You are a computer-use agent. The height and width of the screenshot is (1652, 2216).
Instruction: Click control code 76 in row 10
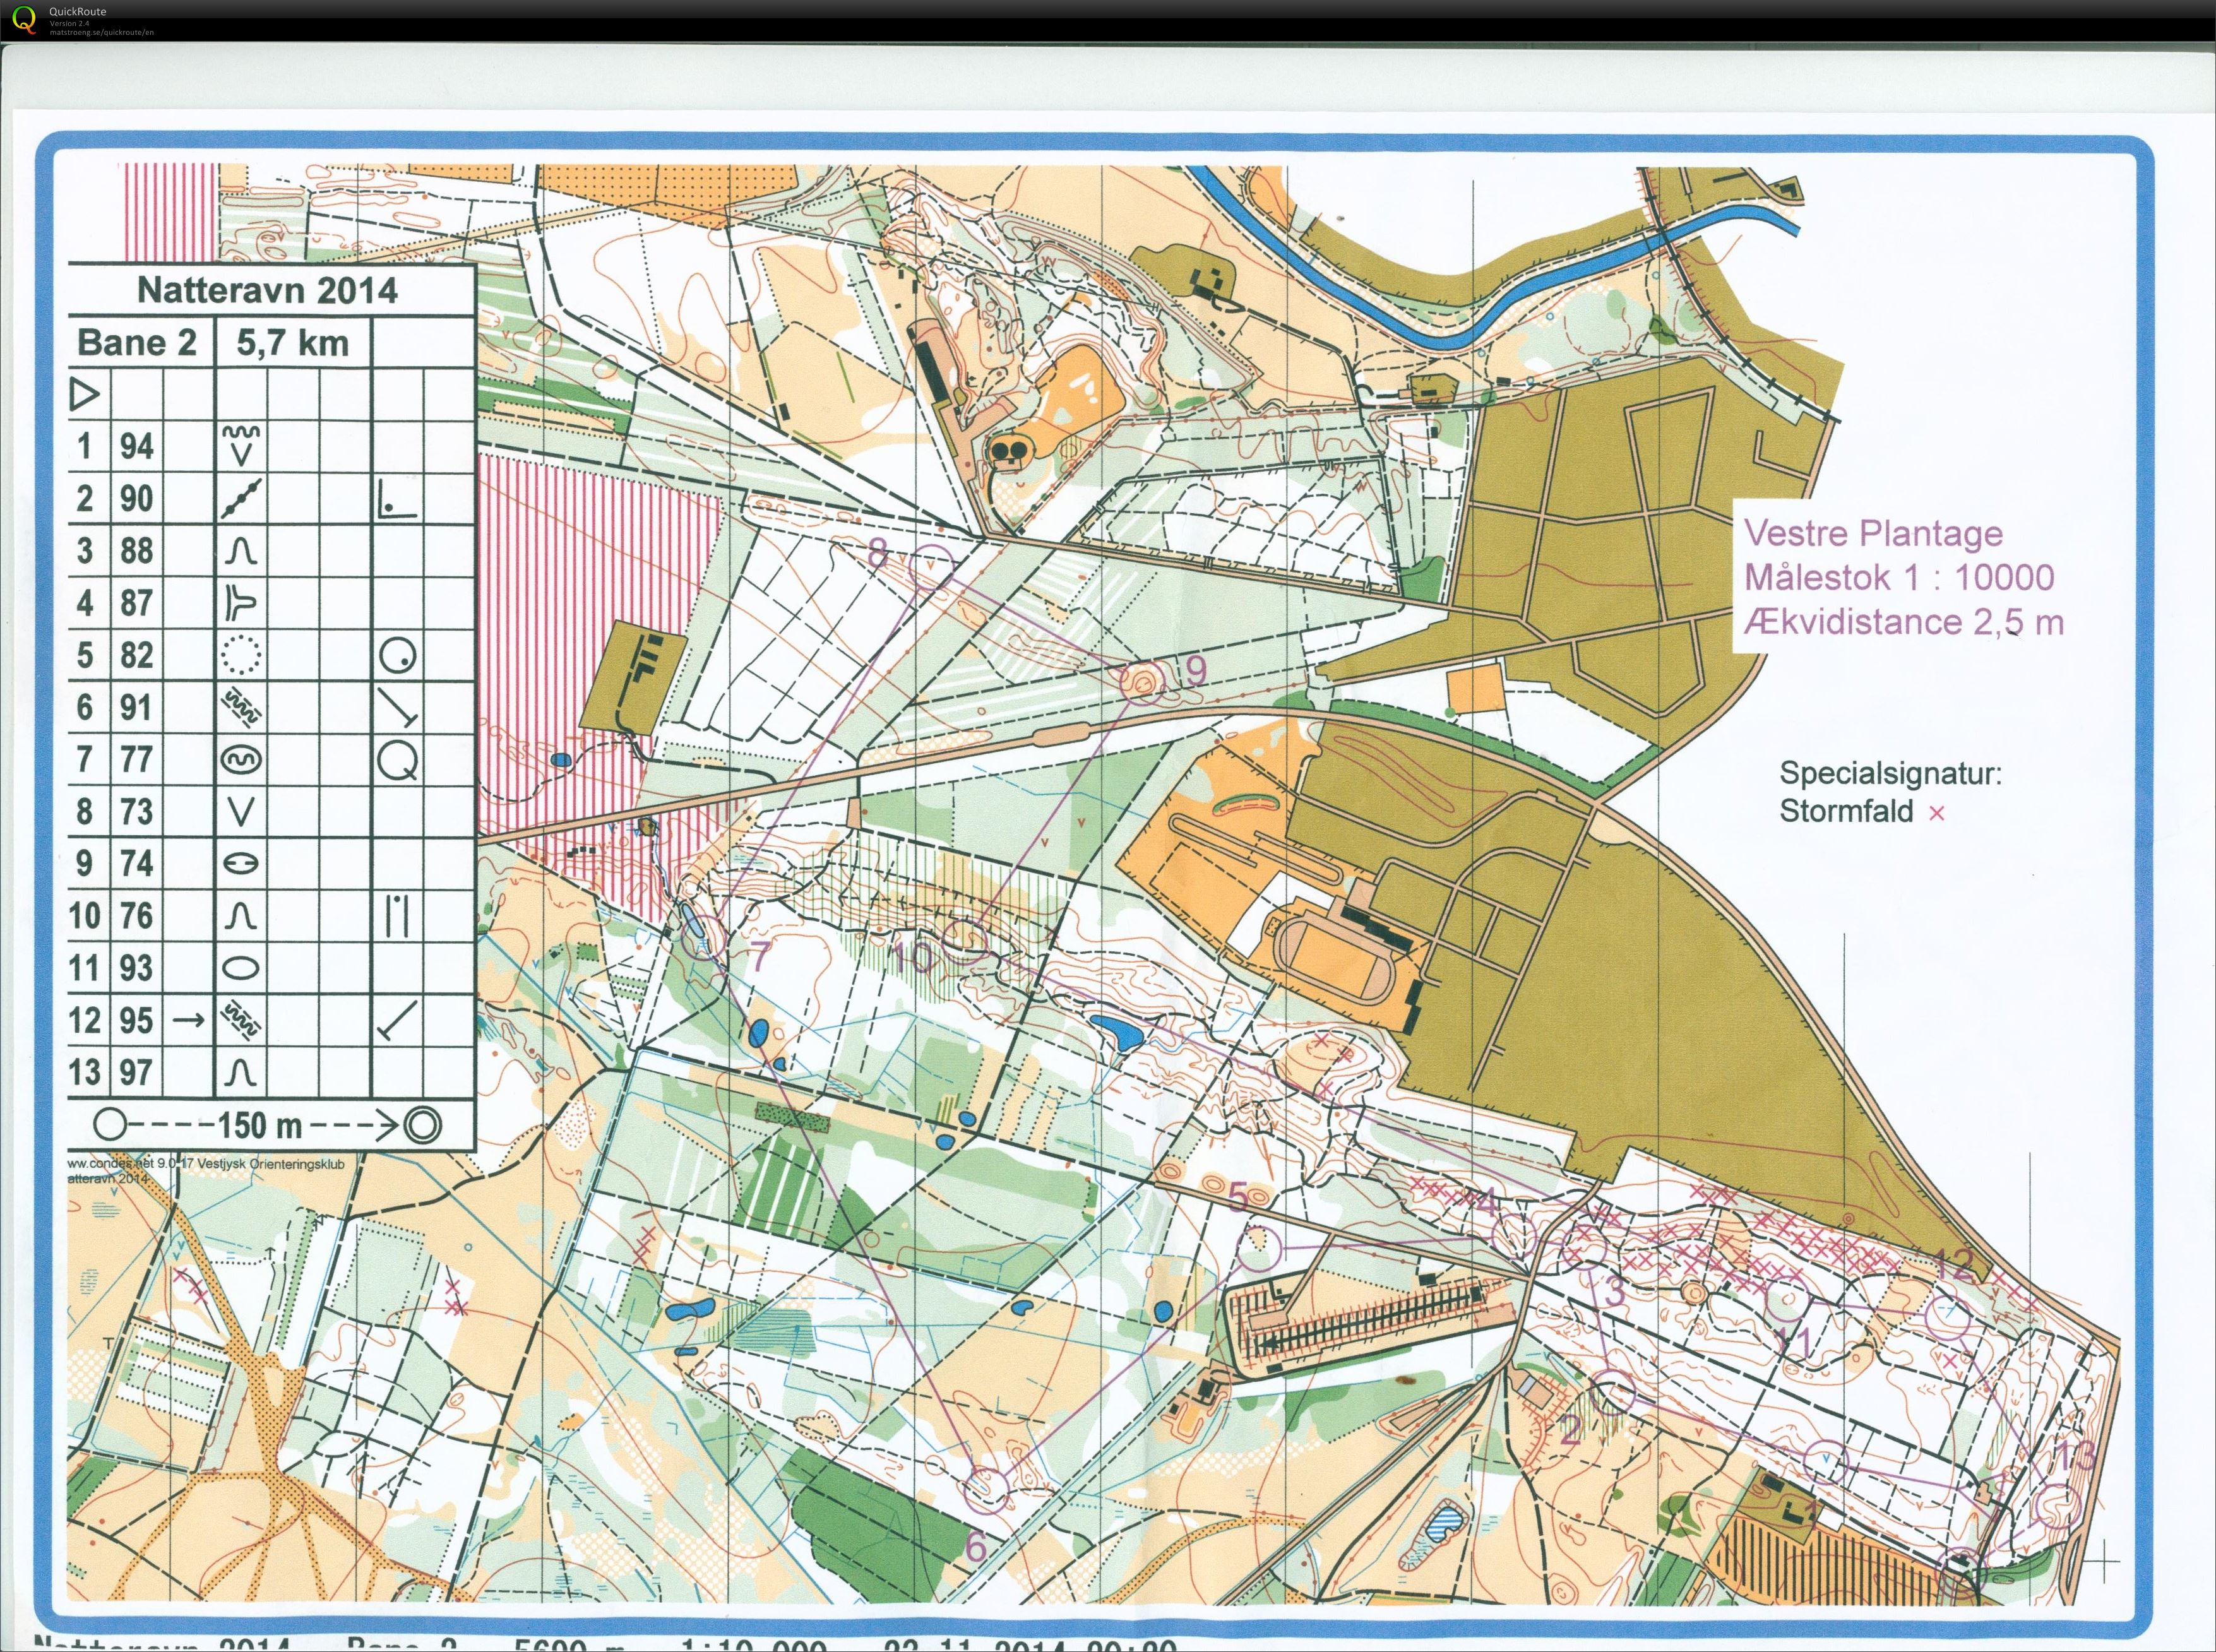[137, 915]
